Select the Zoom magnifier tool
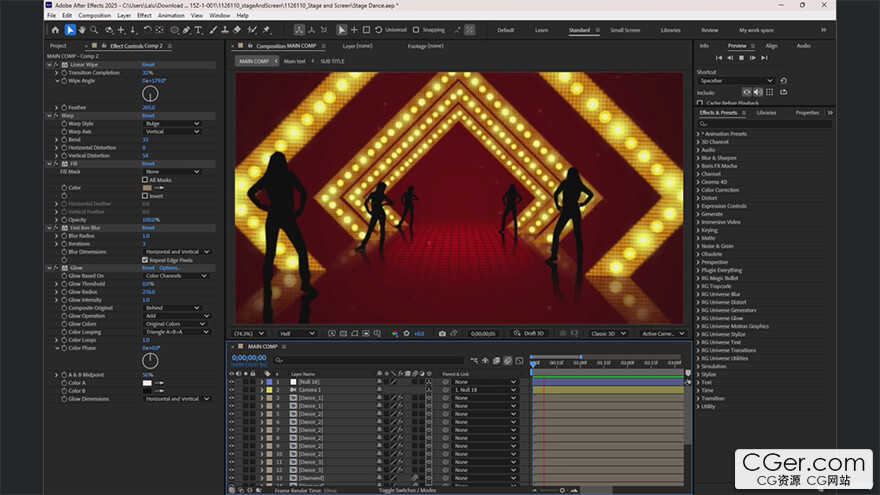Screen dimensions: 880x495 coord(96,30)
